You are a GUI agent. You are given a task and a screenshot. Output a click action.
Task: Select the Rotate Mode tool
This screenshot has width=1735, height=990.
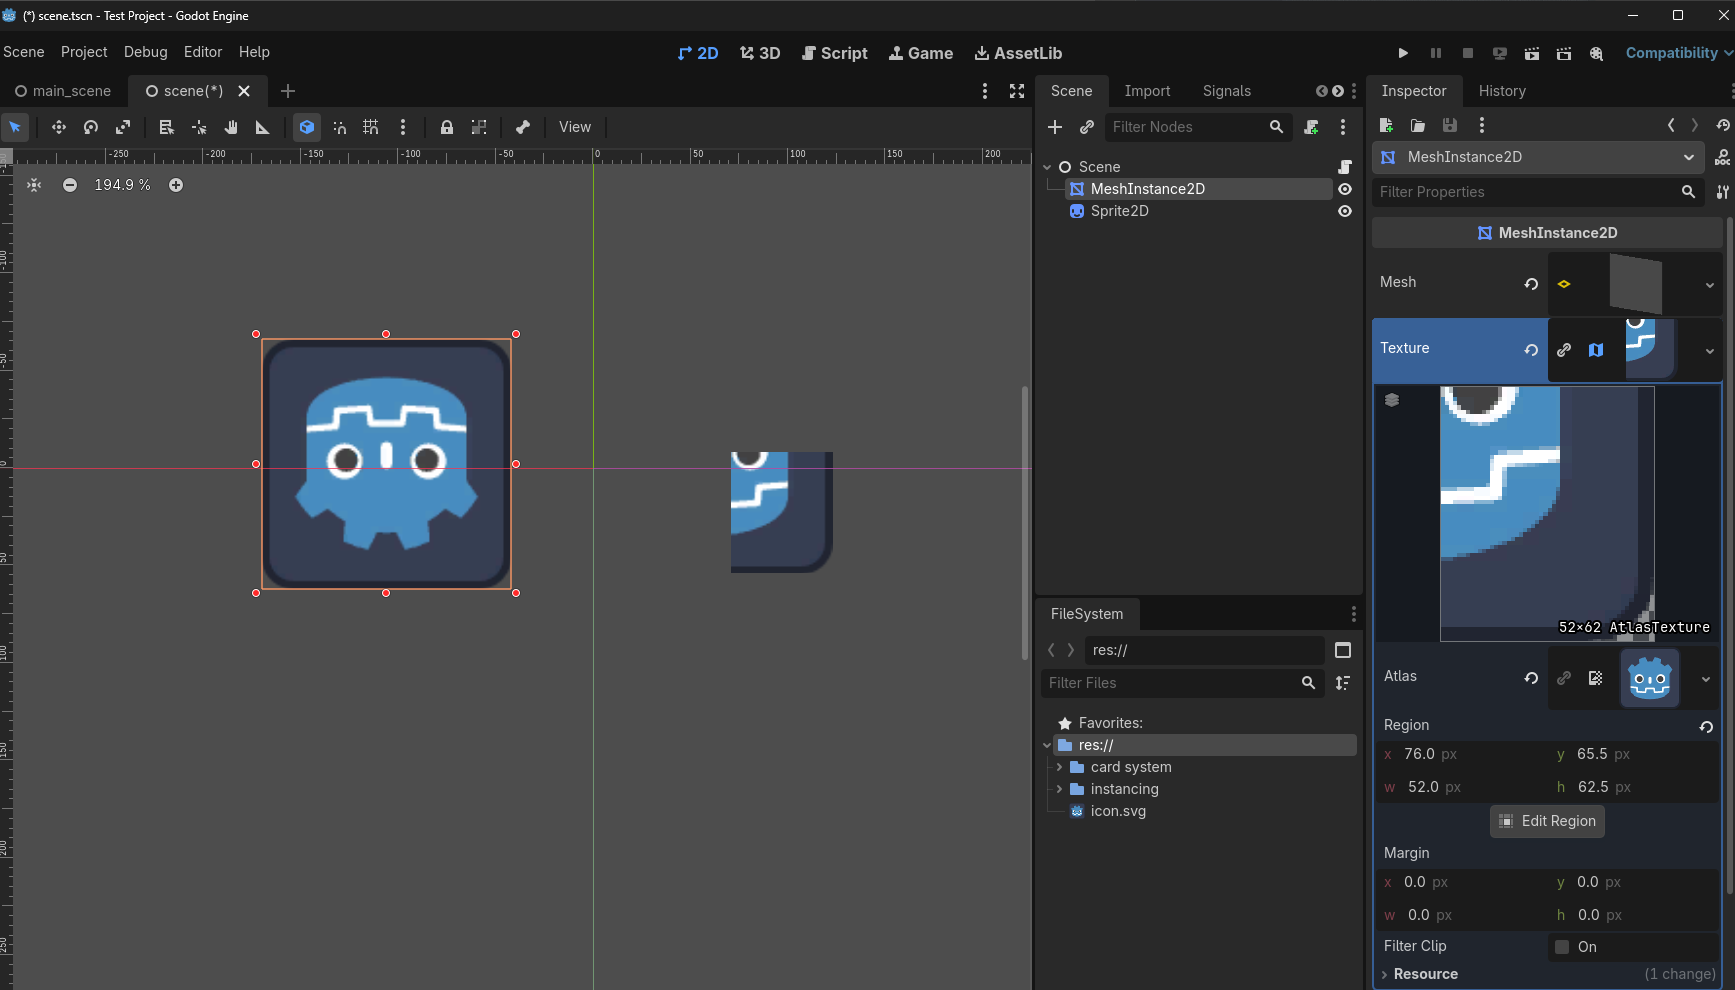tap(91, 127)
